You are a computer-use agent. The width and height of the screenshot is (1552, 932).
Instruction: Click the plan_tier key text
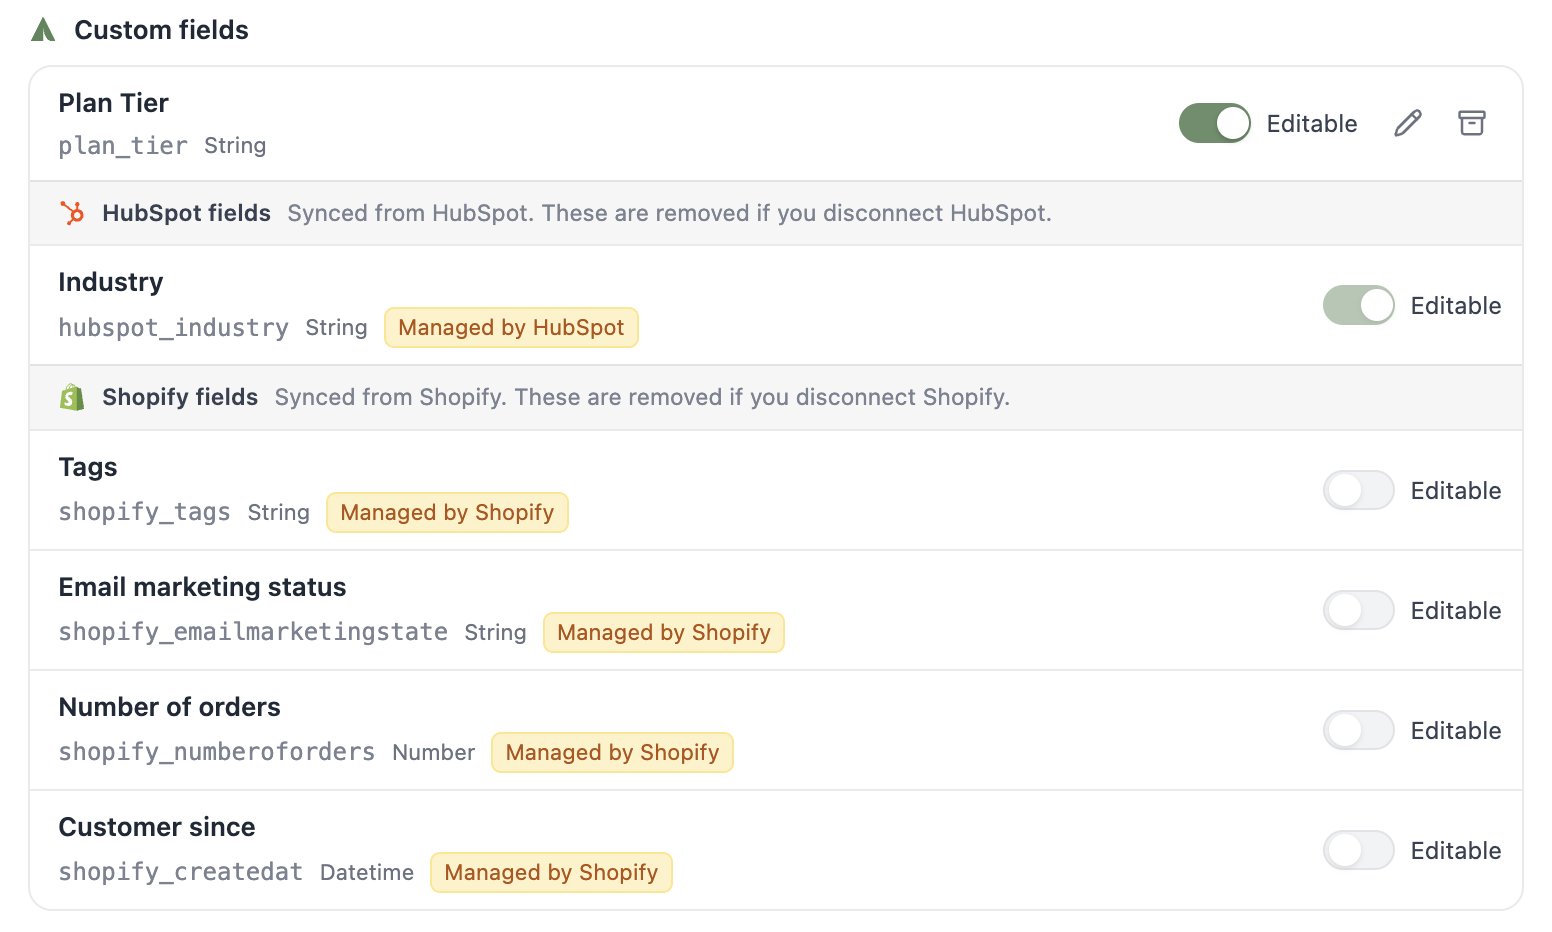click(x=123, y=146)
